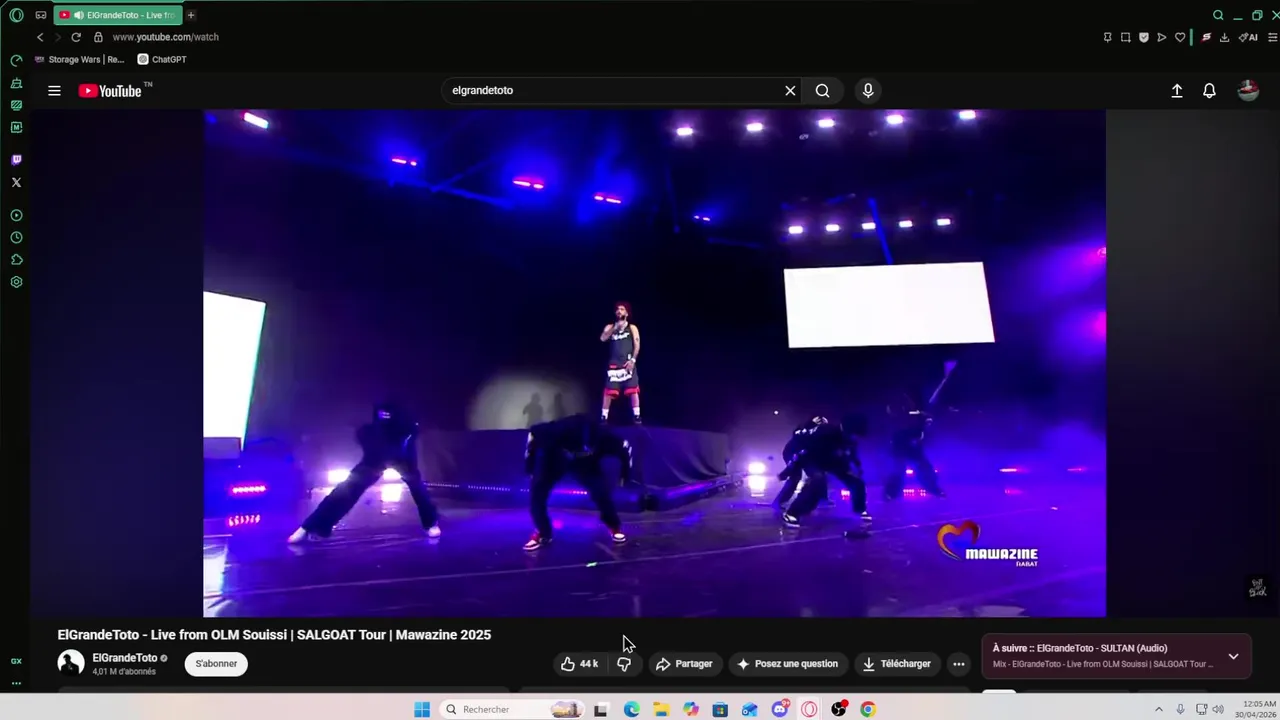Open Extensions cube icon in sidebar

point(16,260)
